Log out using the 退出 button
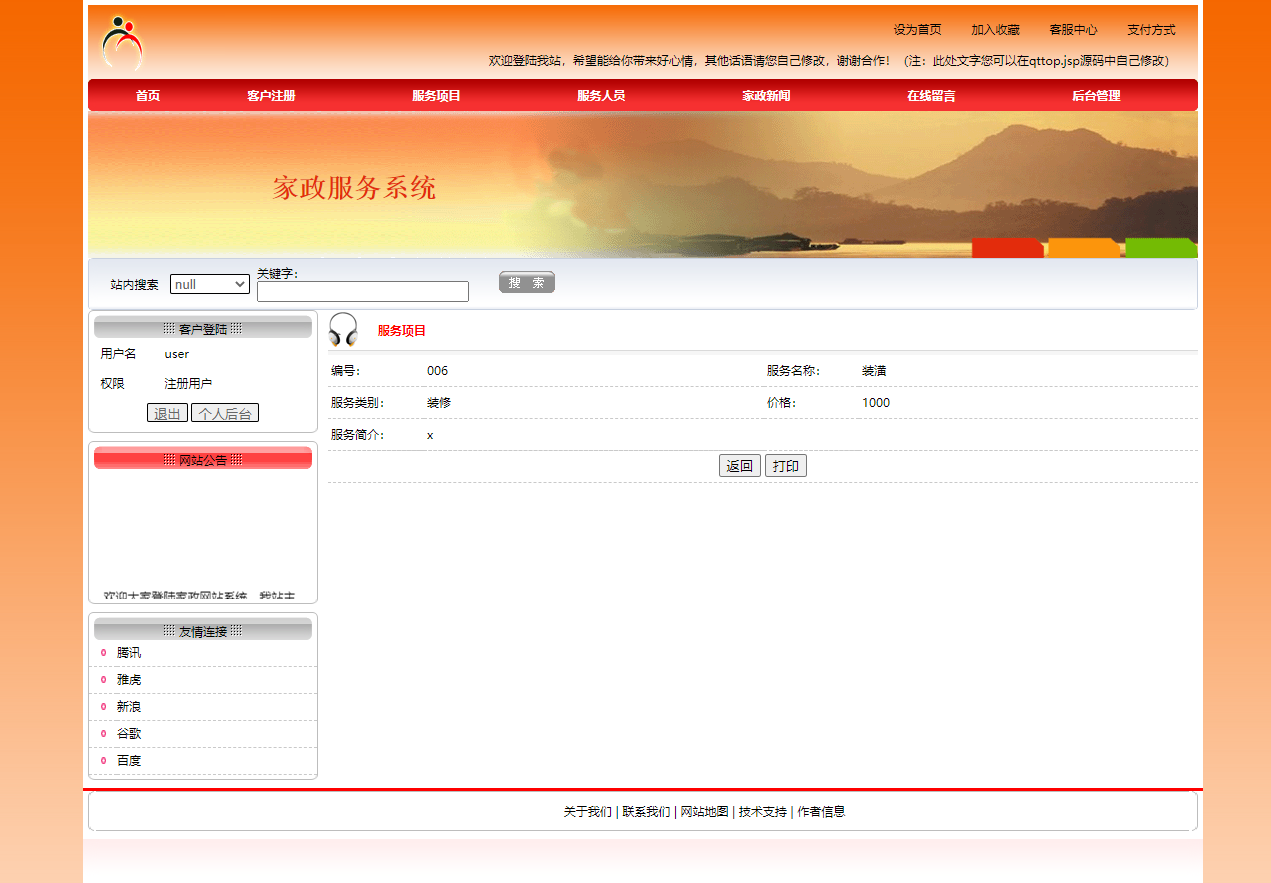This screenshot has width=1271, height=883. [166, 412]
